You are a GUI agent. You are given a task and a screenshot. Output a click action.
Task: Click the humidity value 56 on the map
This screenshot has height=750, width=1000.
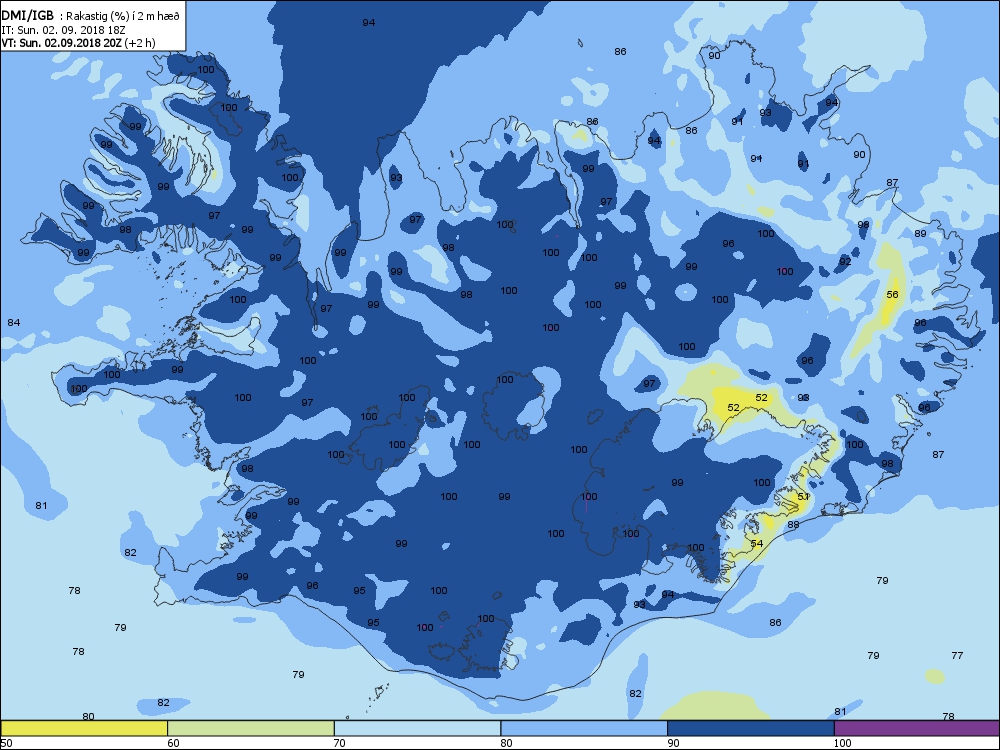click(892, 295)
